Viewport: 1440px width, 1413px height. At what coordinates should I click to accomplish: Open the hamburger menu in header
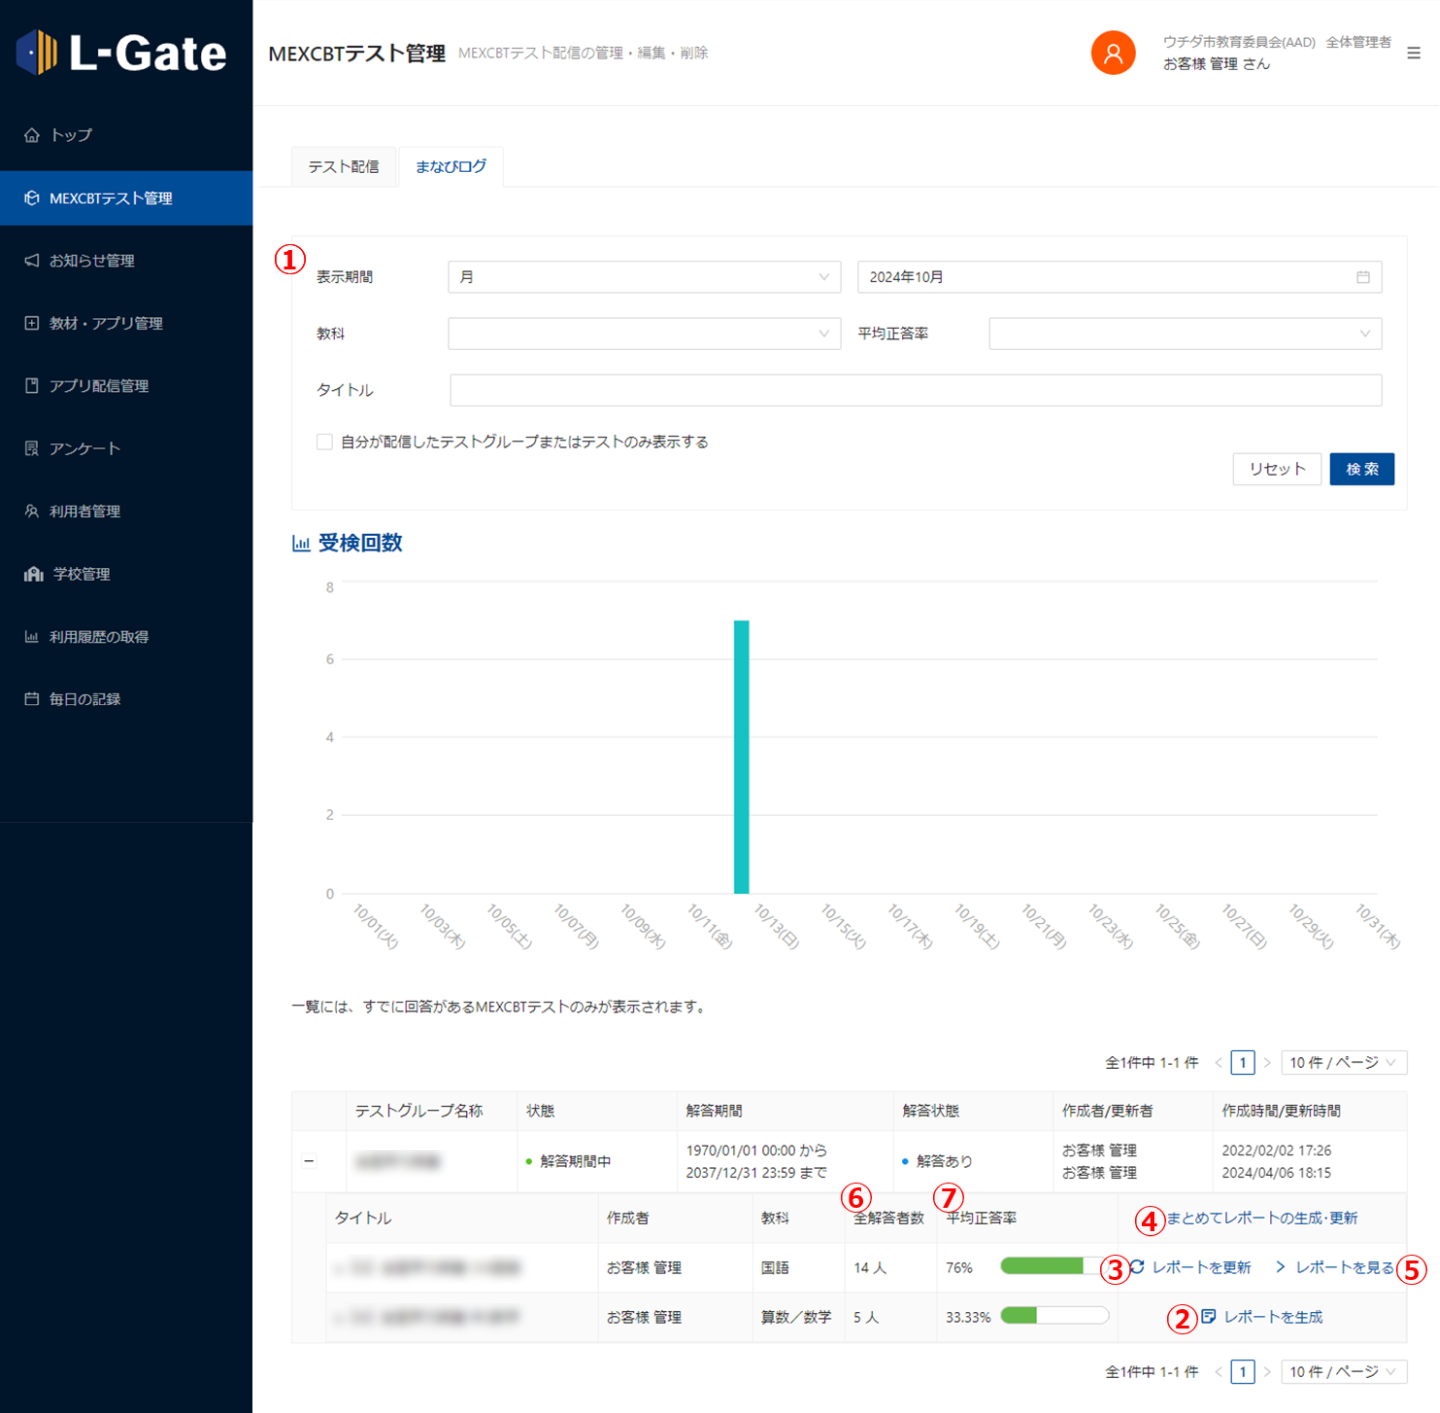(1413, 53)
